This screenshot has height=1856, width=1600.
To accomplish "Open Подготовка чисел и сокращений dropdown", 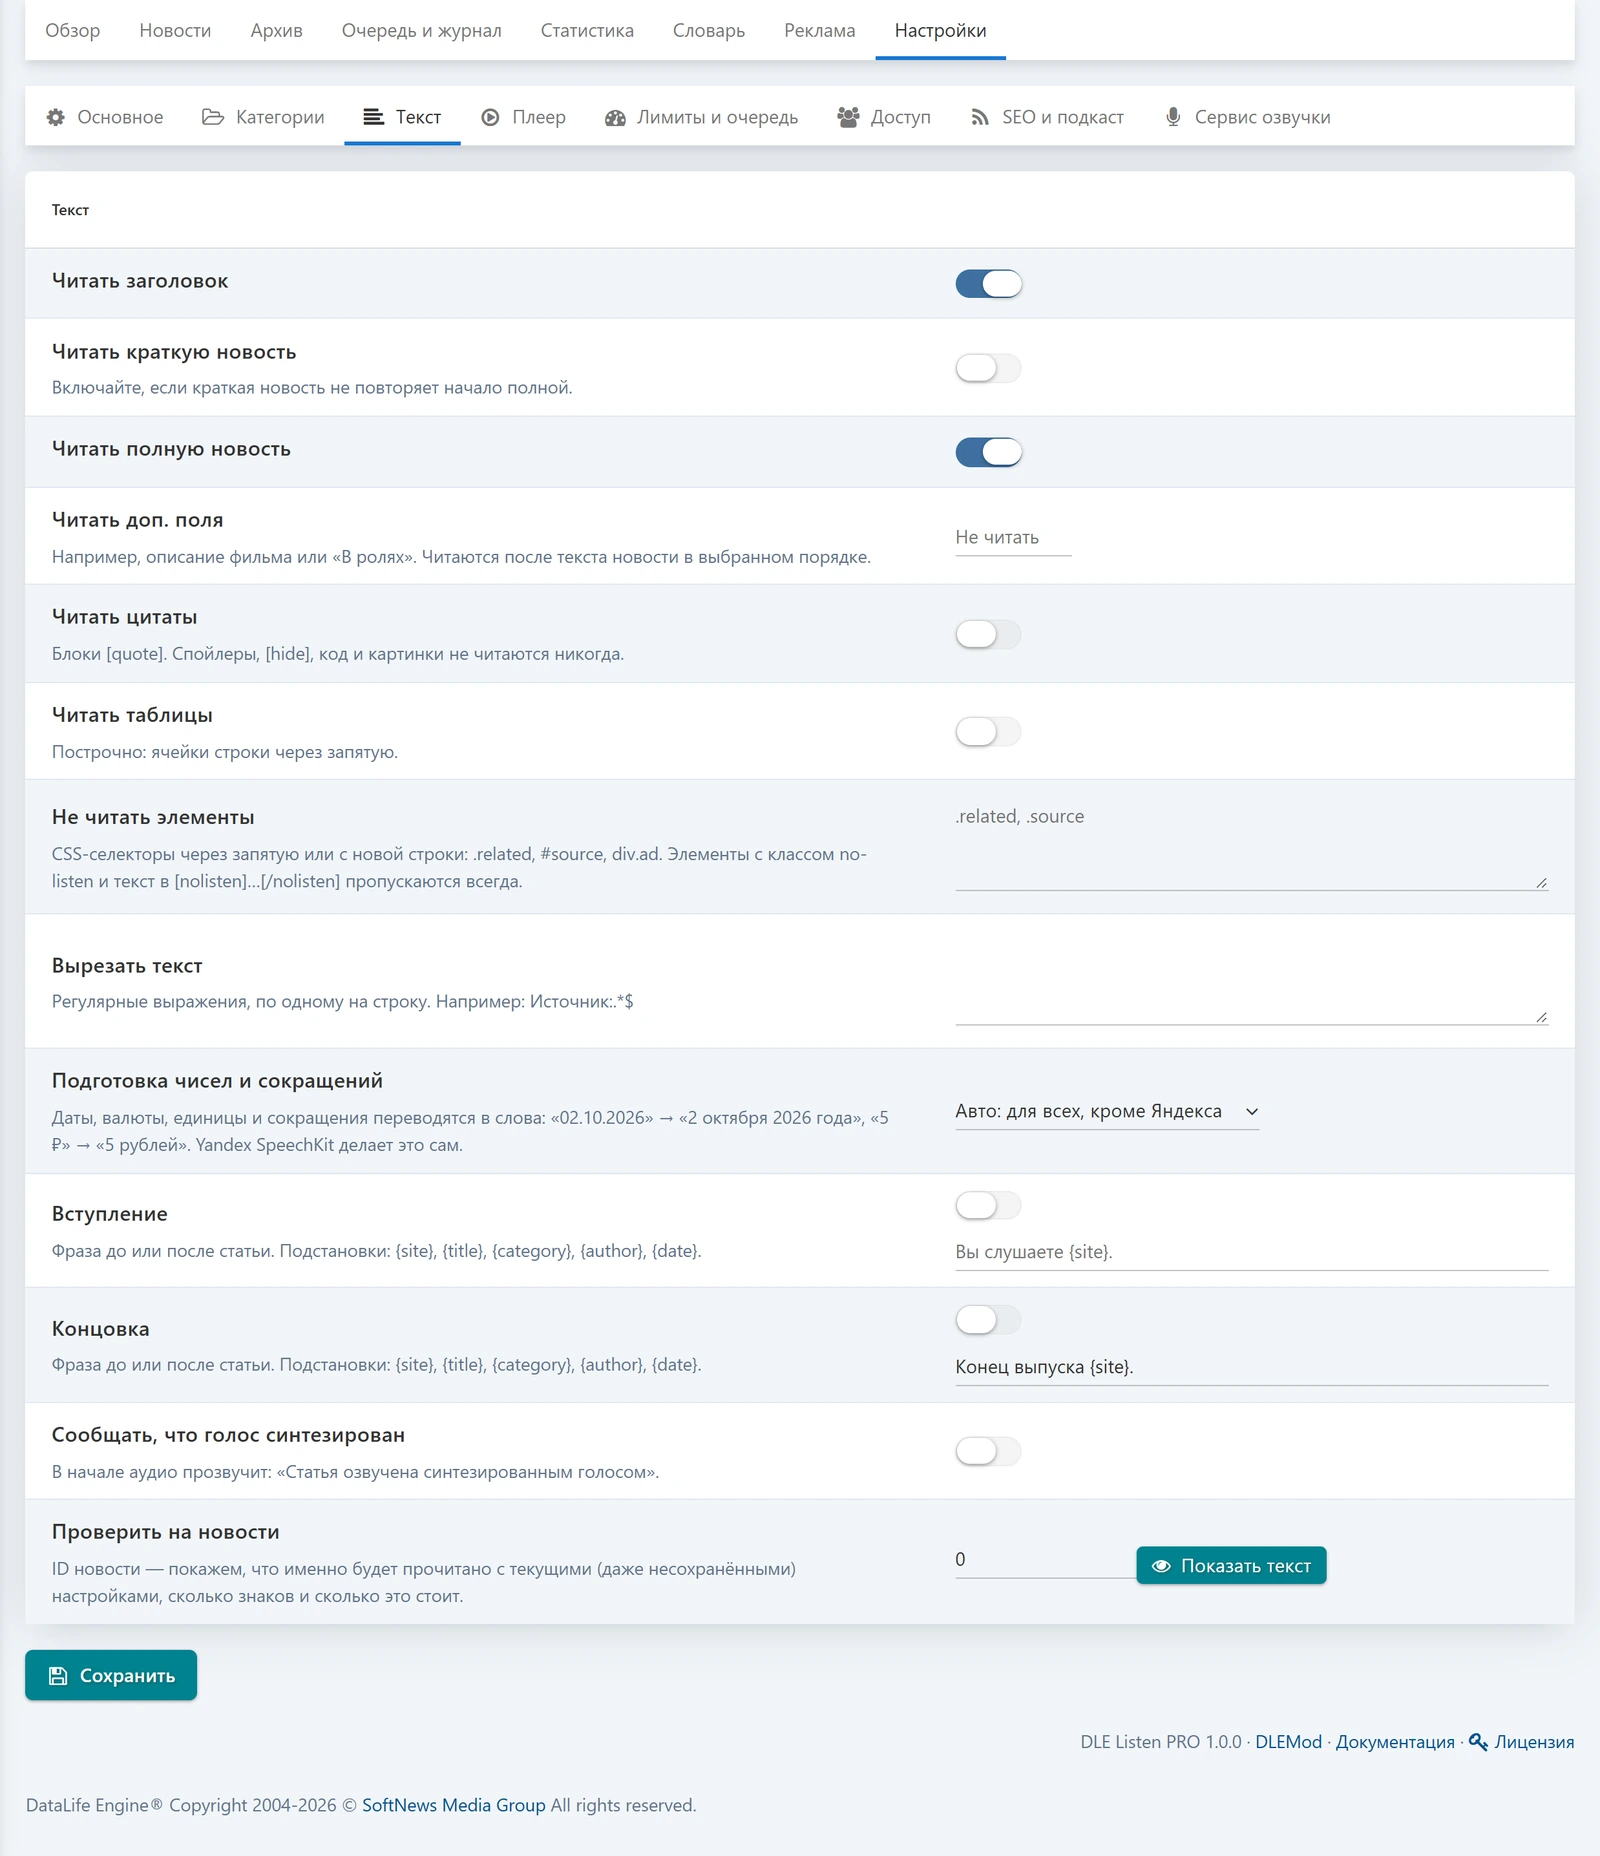I will (x=1107, y=1111).
